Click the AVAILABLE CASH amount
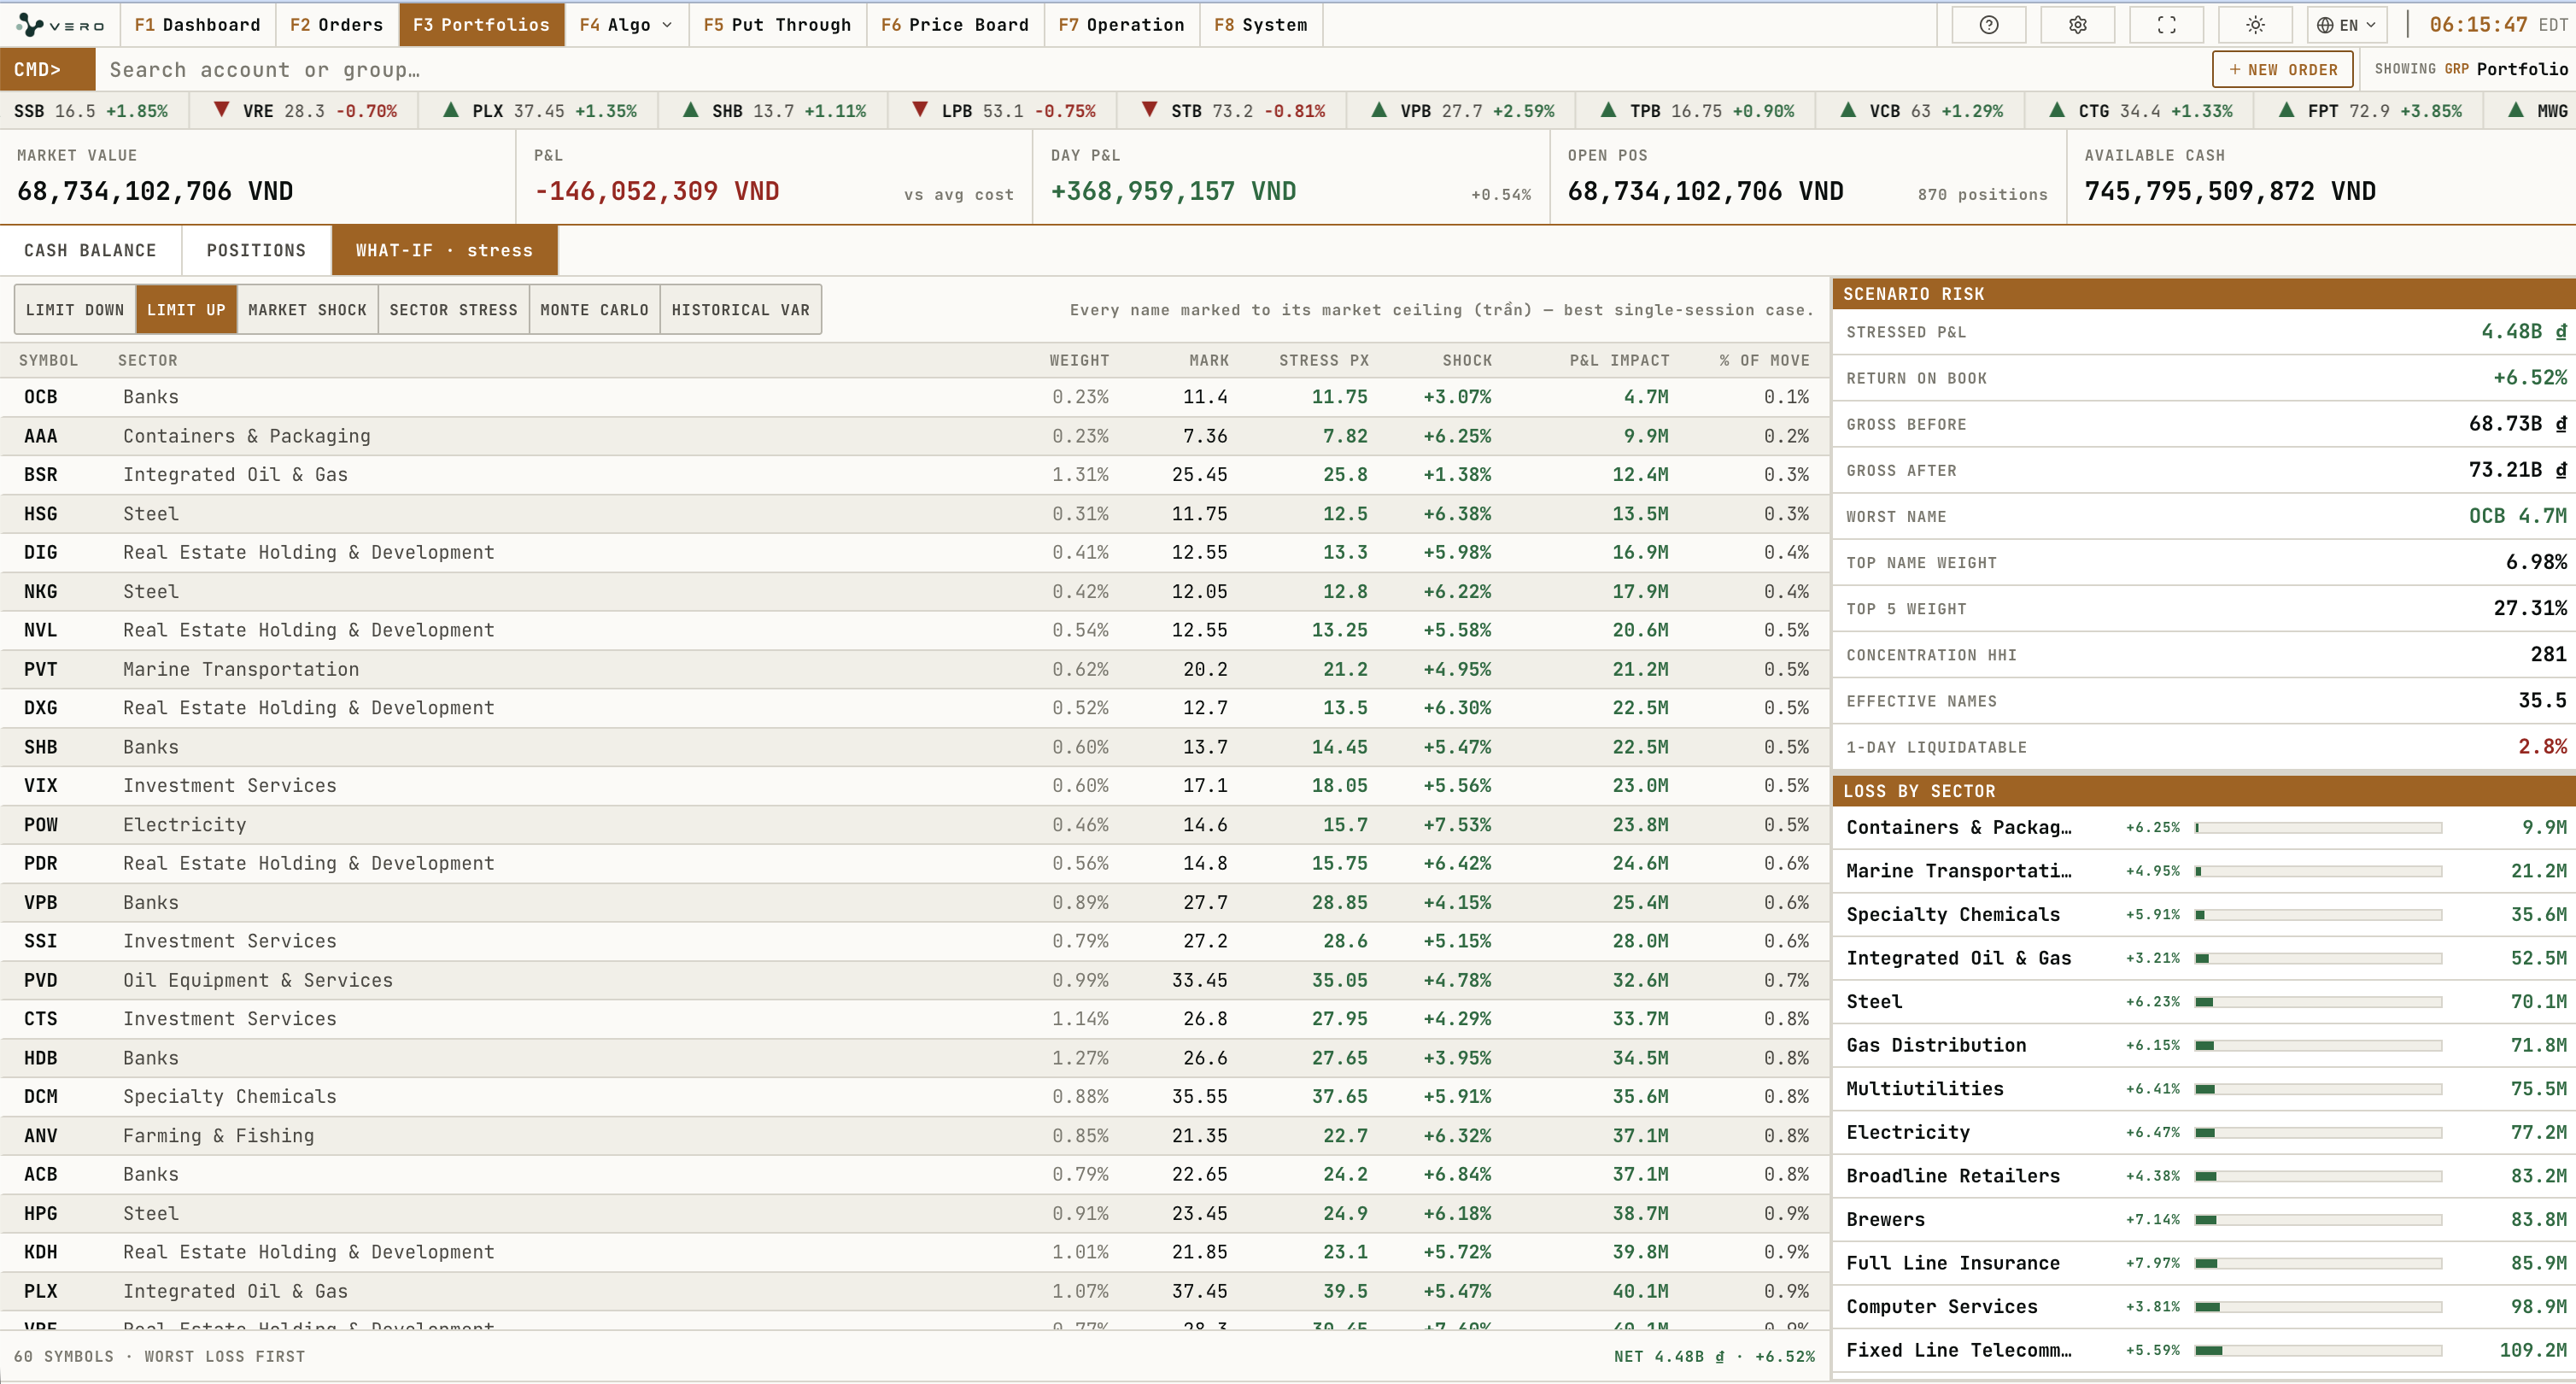The image size is (2576, 1384). [x=2229, y=191]
